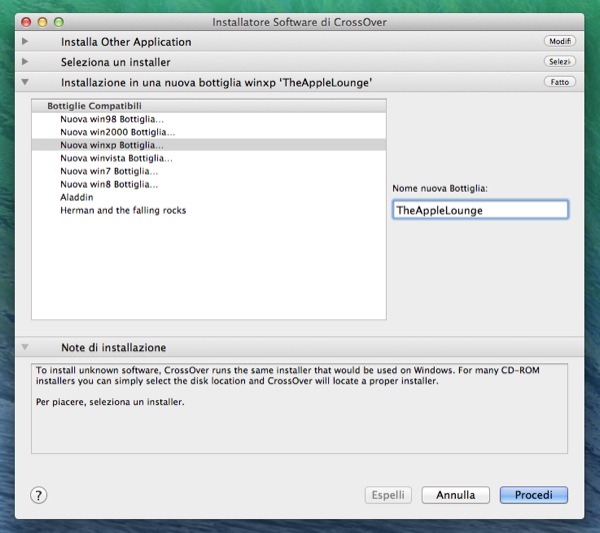Select Nuova win7 Bottiglia

(209, 171)
